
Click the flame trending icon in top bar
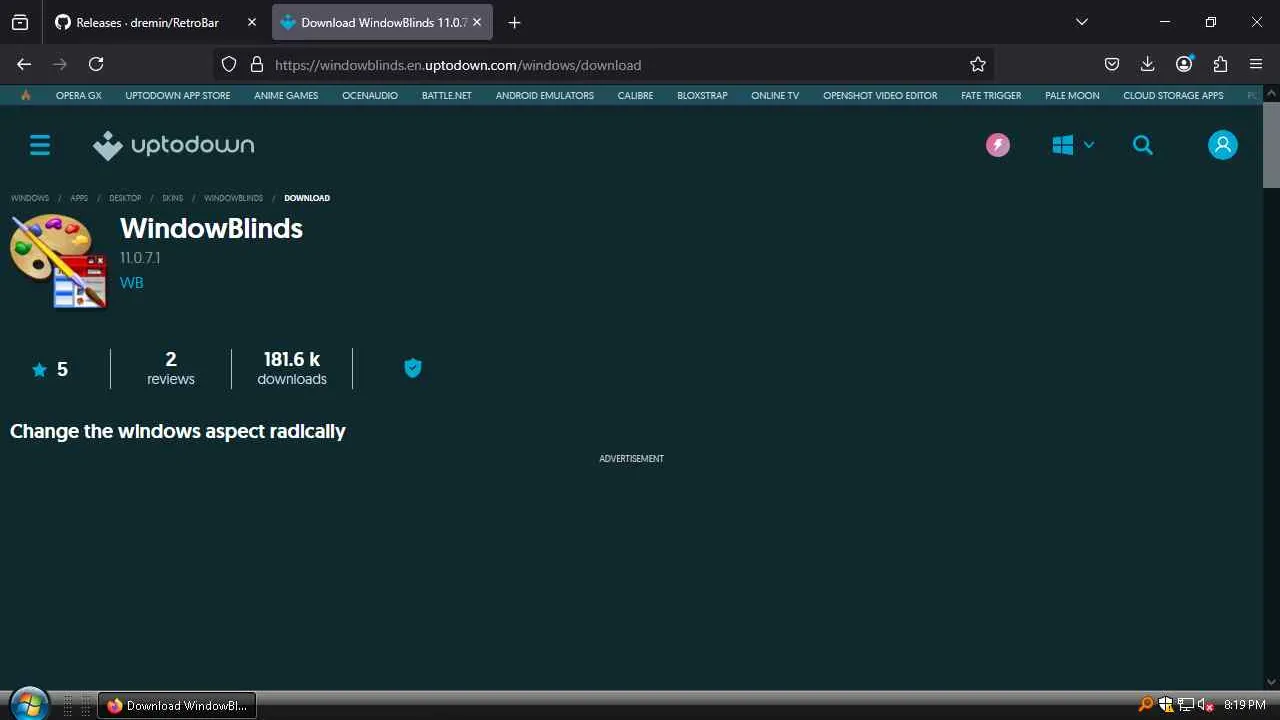[x=26, y=95]
